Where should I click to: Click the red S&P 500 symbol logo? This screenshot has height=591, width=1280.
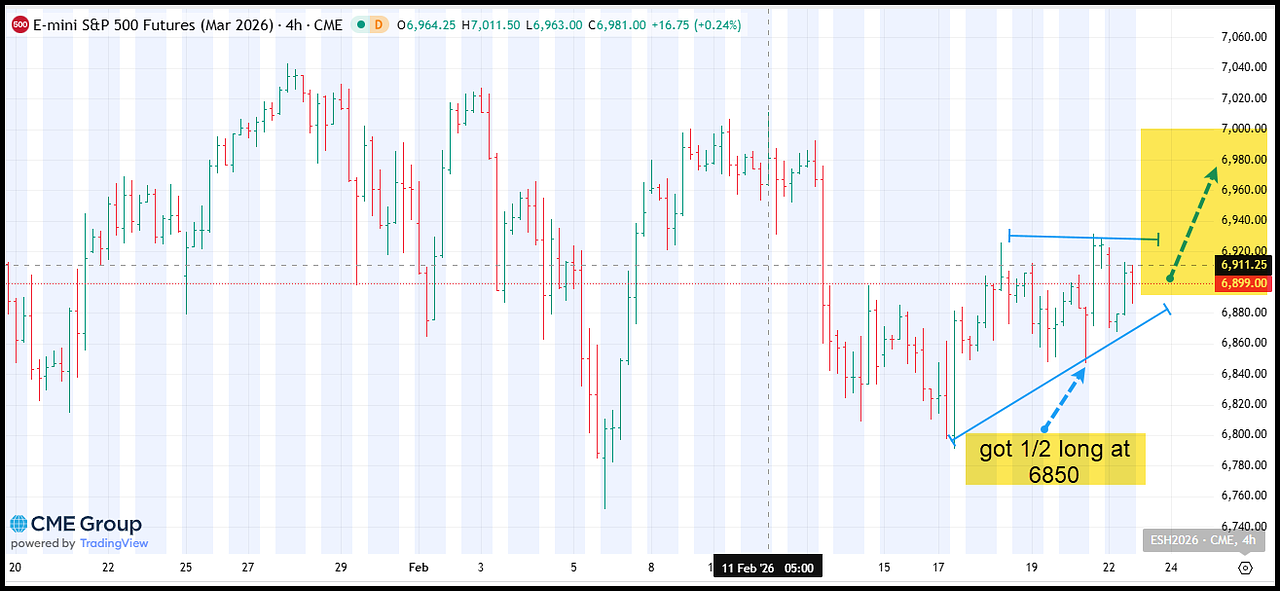click(x=19, y=25)
